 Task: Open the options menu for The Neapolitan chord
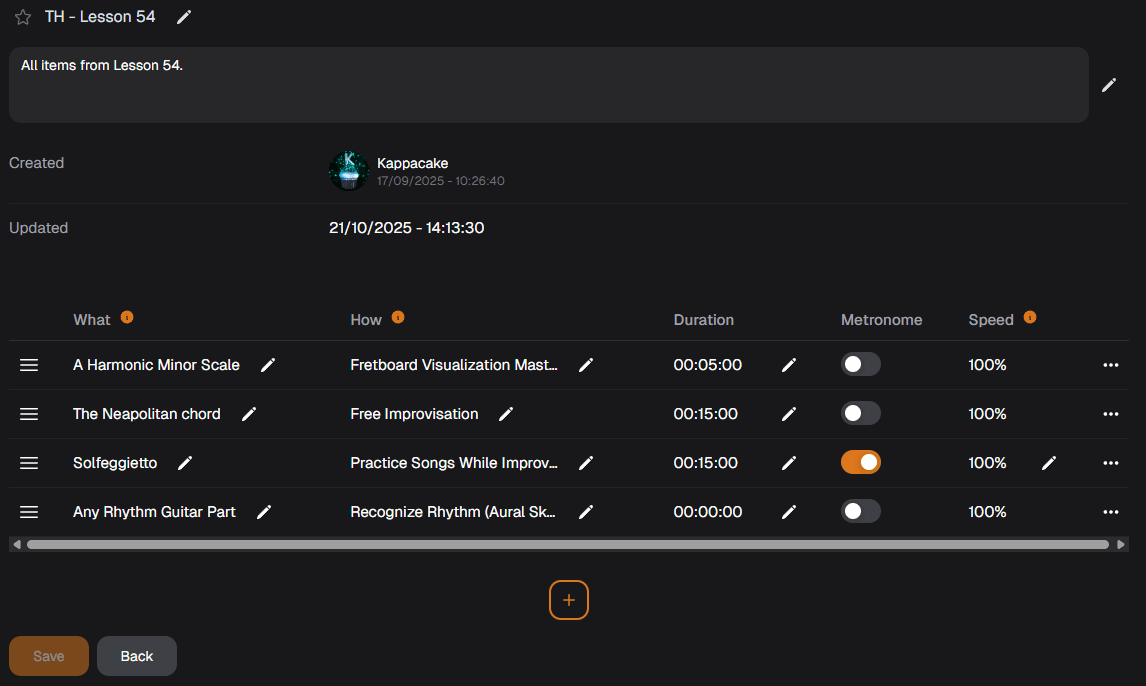[x=1110, y=413]
